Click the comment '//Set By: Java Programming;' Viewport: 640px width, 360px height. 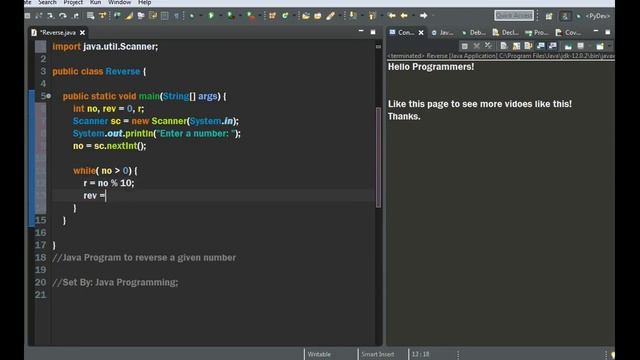pos(115,282)
